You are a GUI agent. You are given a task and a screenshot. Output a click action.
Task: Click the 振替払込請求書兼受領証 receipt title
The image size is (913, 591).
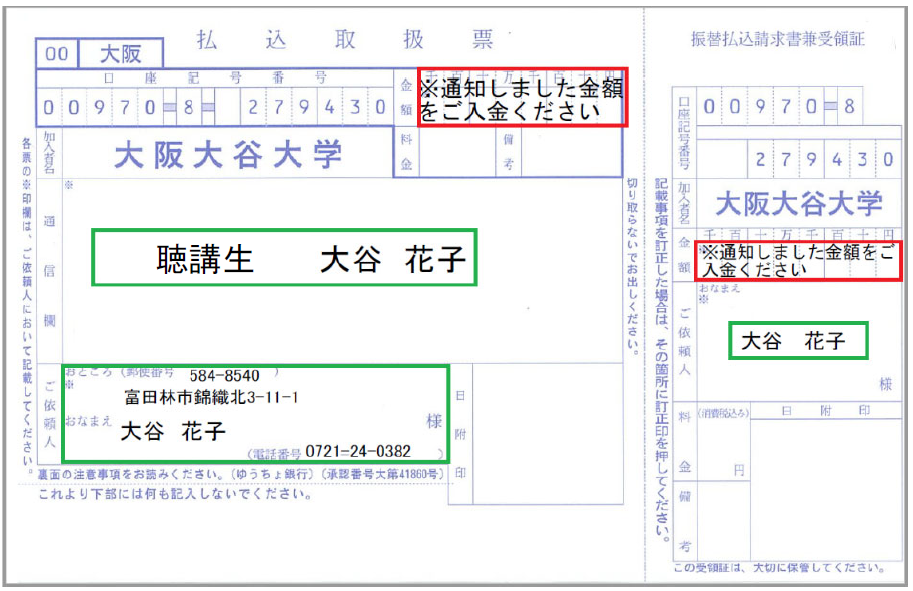point(777,40)
